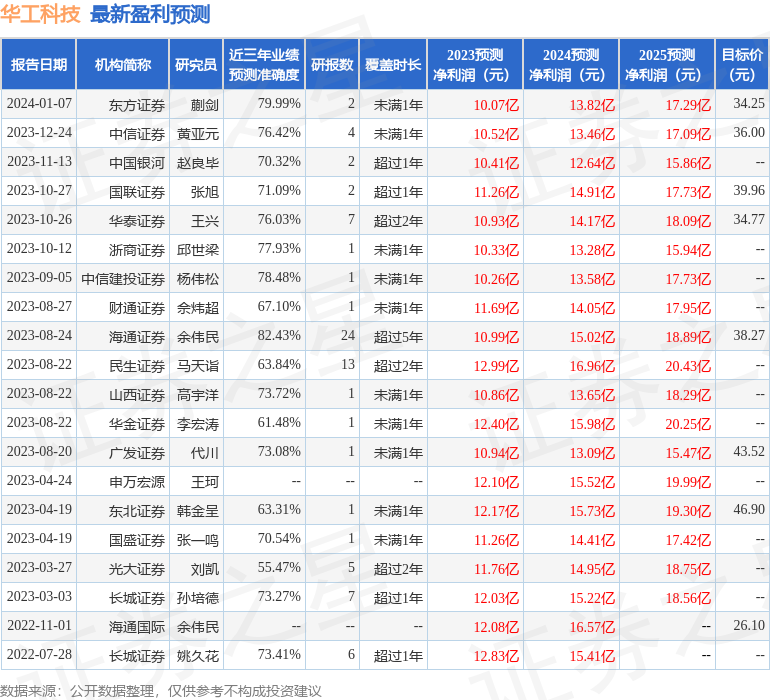Select the 目标价 column header

(x=742, y=64)
